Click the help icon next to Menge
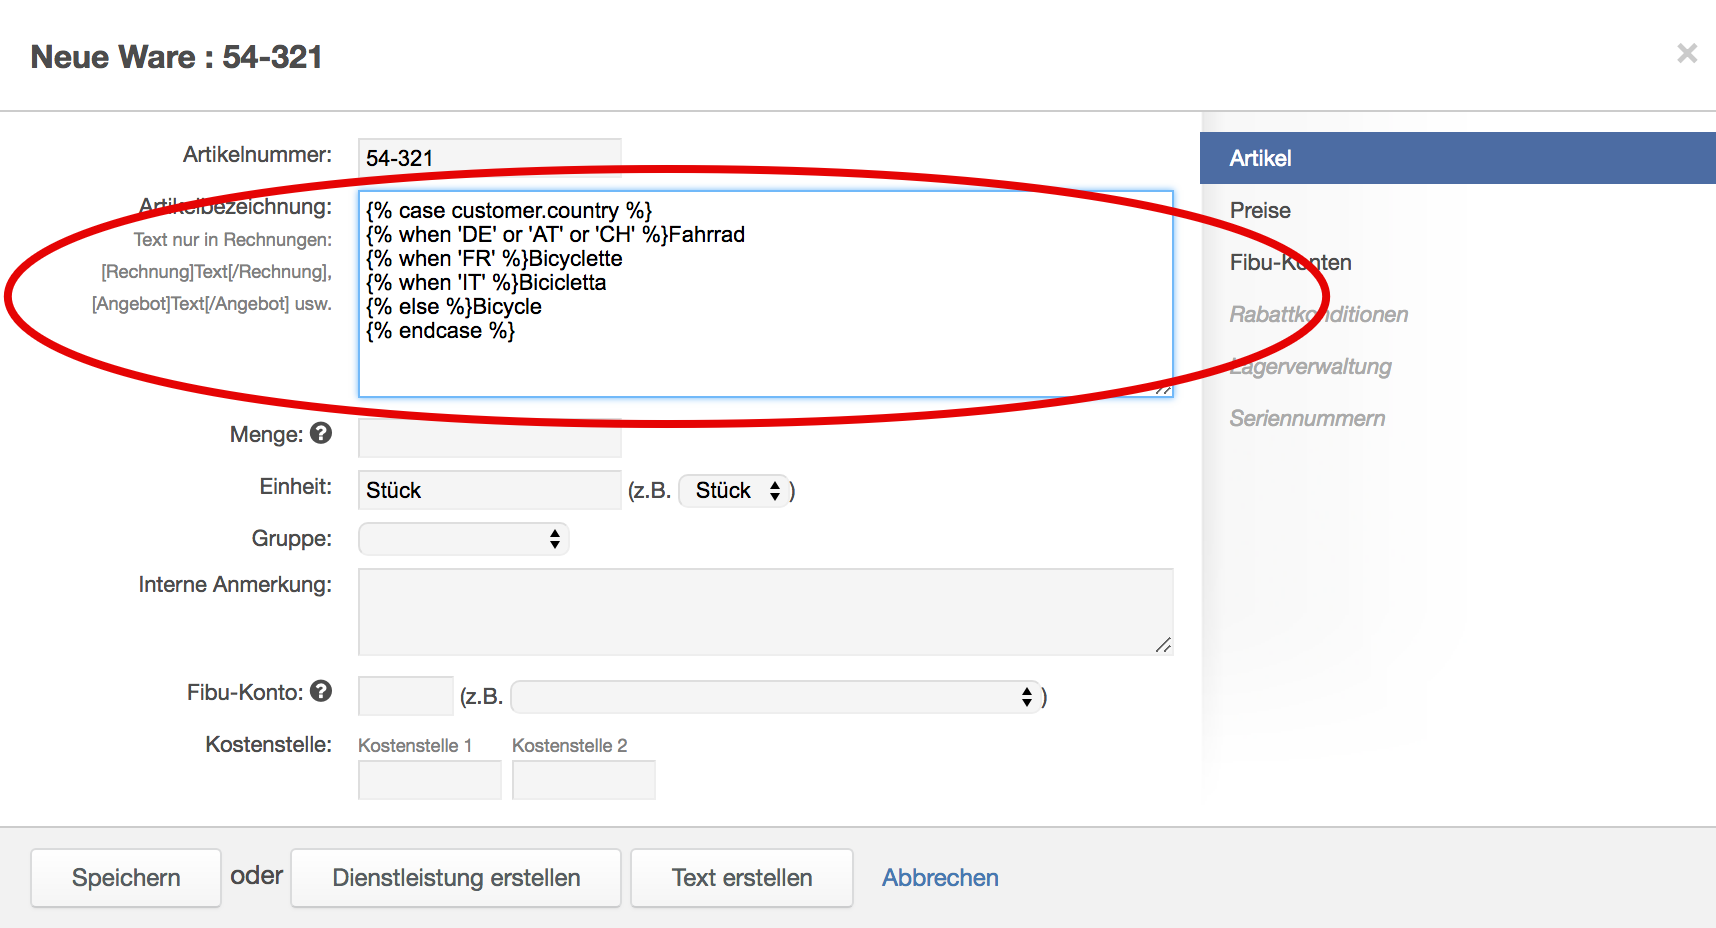Image resolution: width=1716 pixels, height=928 pixels. pos(321,433)
